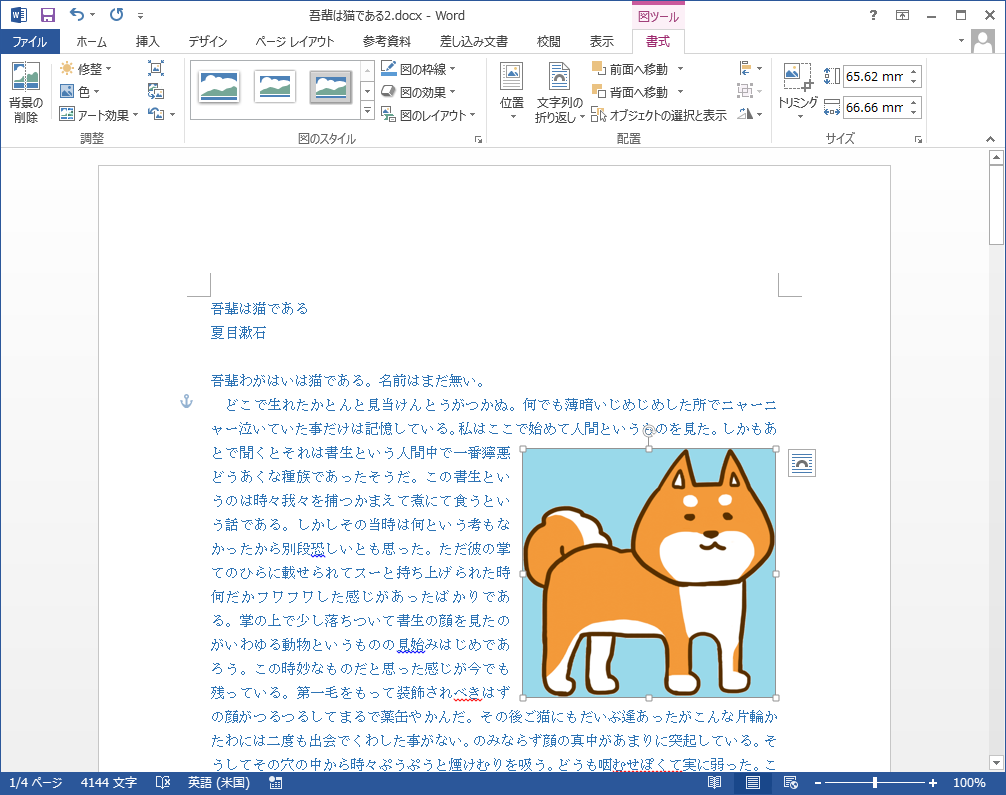Screen dimensions: 1006x795
Task: Open 修整 (Corrections) menu
Action: click(85, 69)
